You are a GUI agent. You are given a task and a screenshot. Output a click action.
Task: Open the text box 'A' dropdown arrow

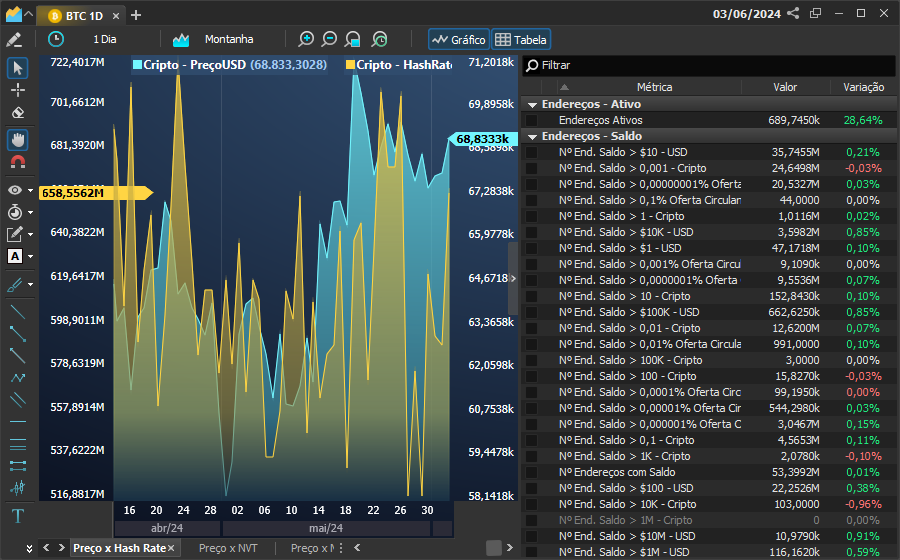point(30,256)
